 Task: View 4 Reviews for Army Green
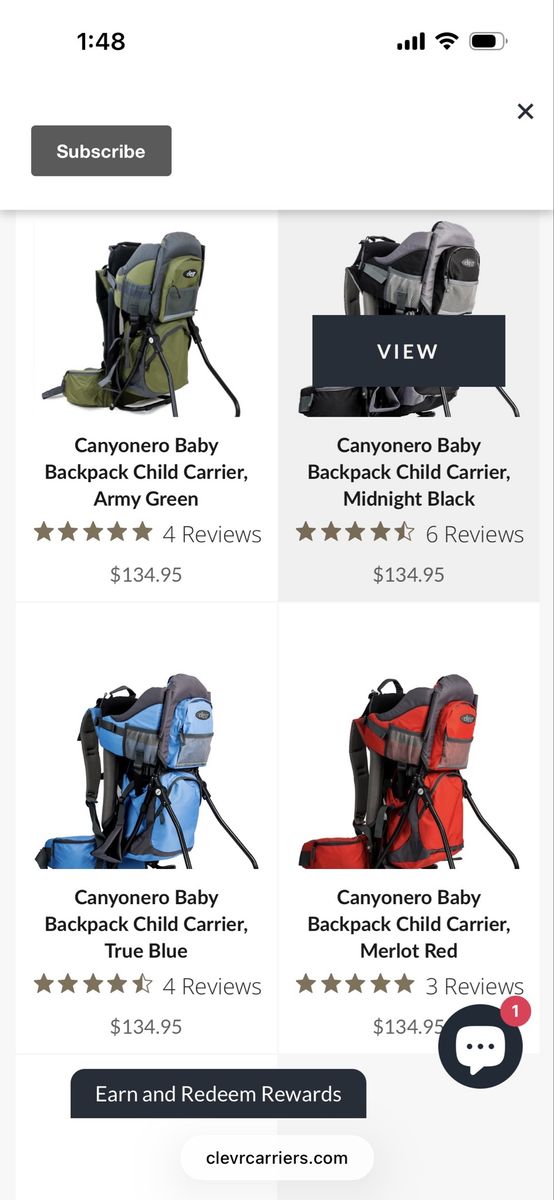pos(212,534)
